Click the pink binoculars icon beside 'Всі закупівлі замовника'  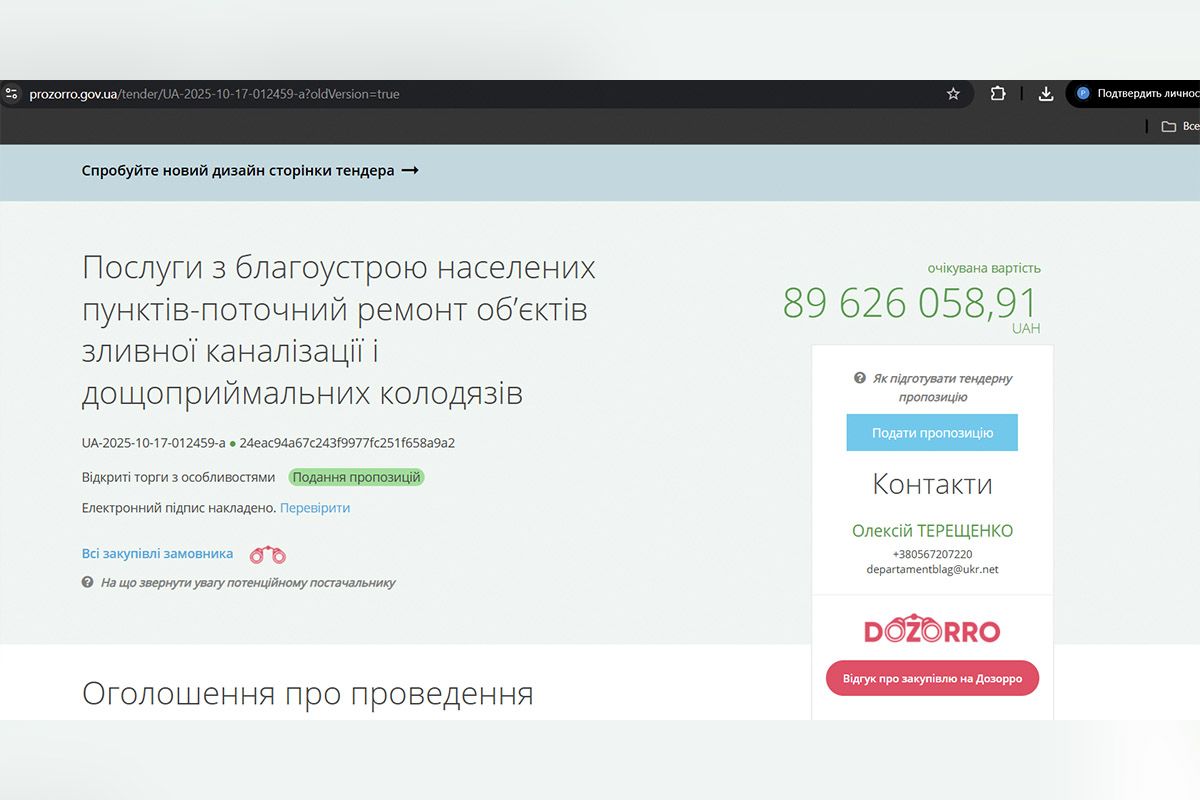266,554
